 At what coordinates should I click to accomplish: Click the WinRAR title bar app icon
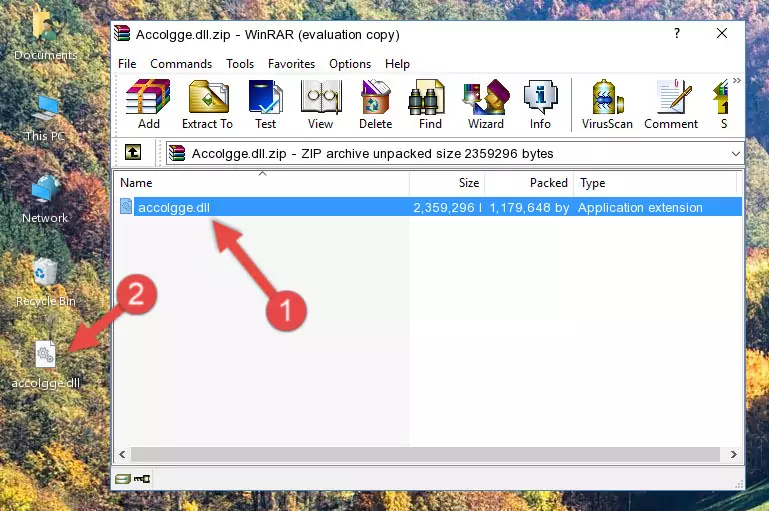pos(122,33)
